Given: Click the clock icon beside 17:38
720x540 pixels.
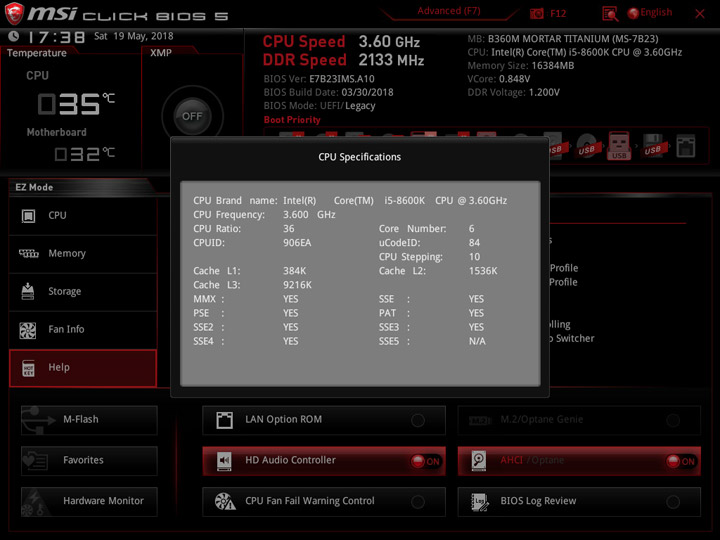Looking at the screenshot, I should pos(14,36).
